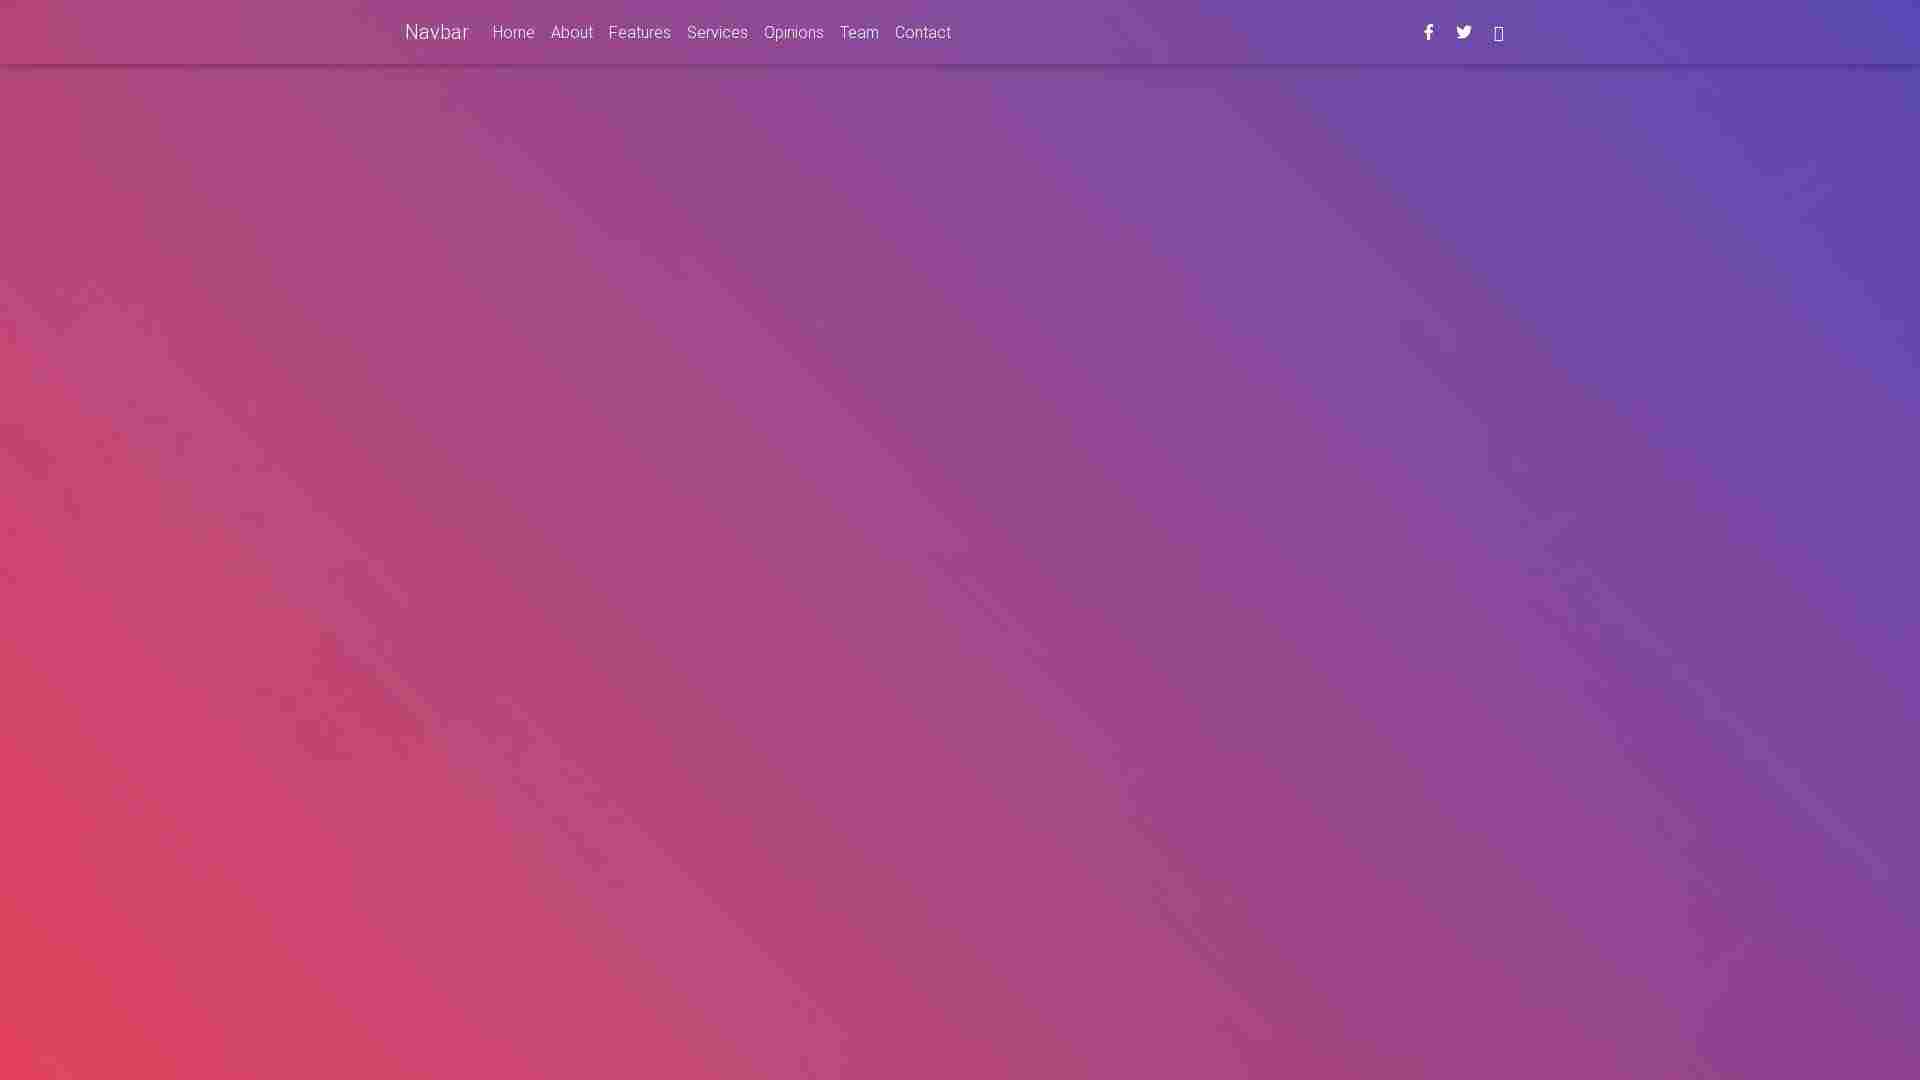The image size is (1920, 1080).
Task: Open the About nav link
Action: coord(571,33)
